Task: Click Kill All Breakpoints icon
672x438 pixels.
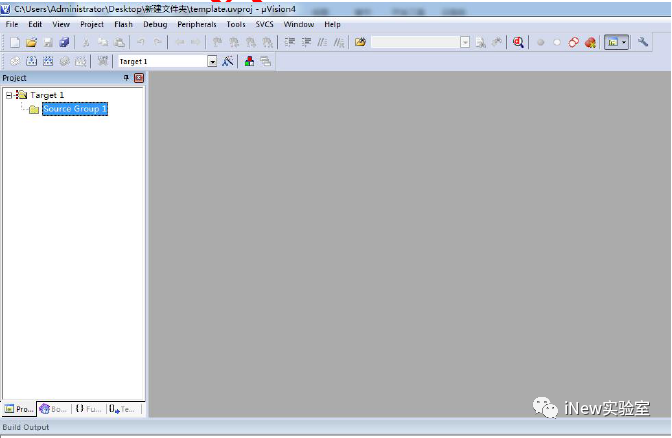Action: pos(590,42)
